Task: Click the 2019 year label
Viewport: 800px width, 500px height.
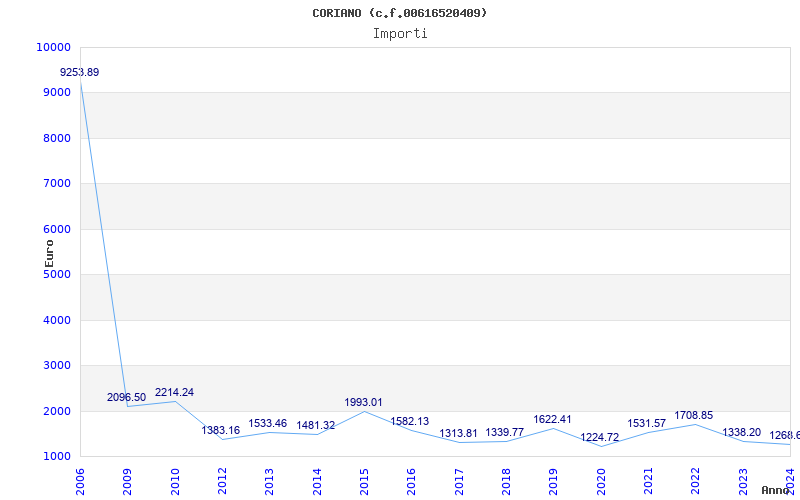Action: click(x=554, y=482)
